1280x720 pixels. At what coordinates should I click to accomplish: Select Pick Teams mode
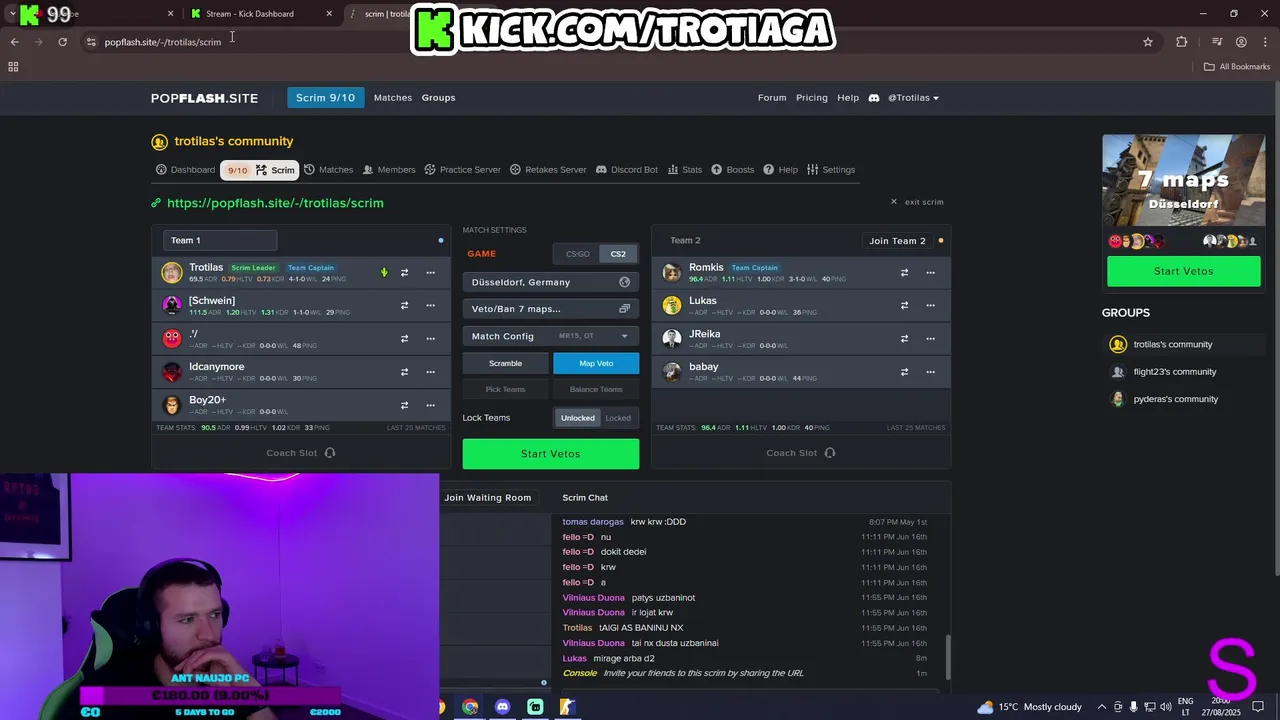pos(505,389)
